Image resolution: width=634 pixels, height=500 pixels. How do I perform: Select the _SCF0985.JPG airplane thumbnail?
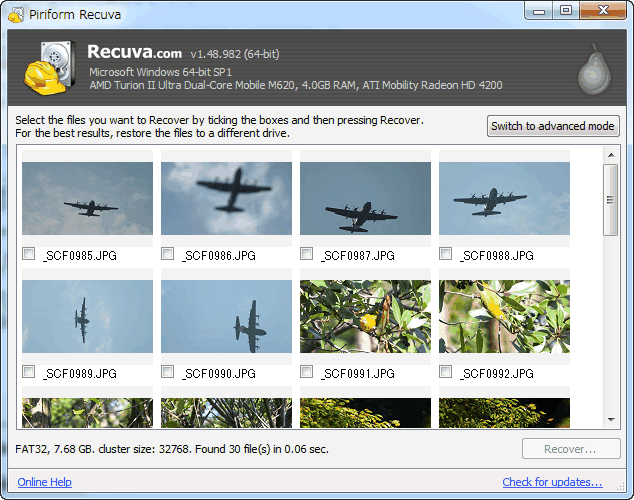(87, 198)
